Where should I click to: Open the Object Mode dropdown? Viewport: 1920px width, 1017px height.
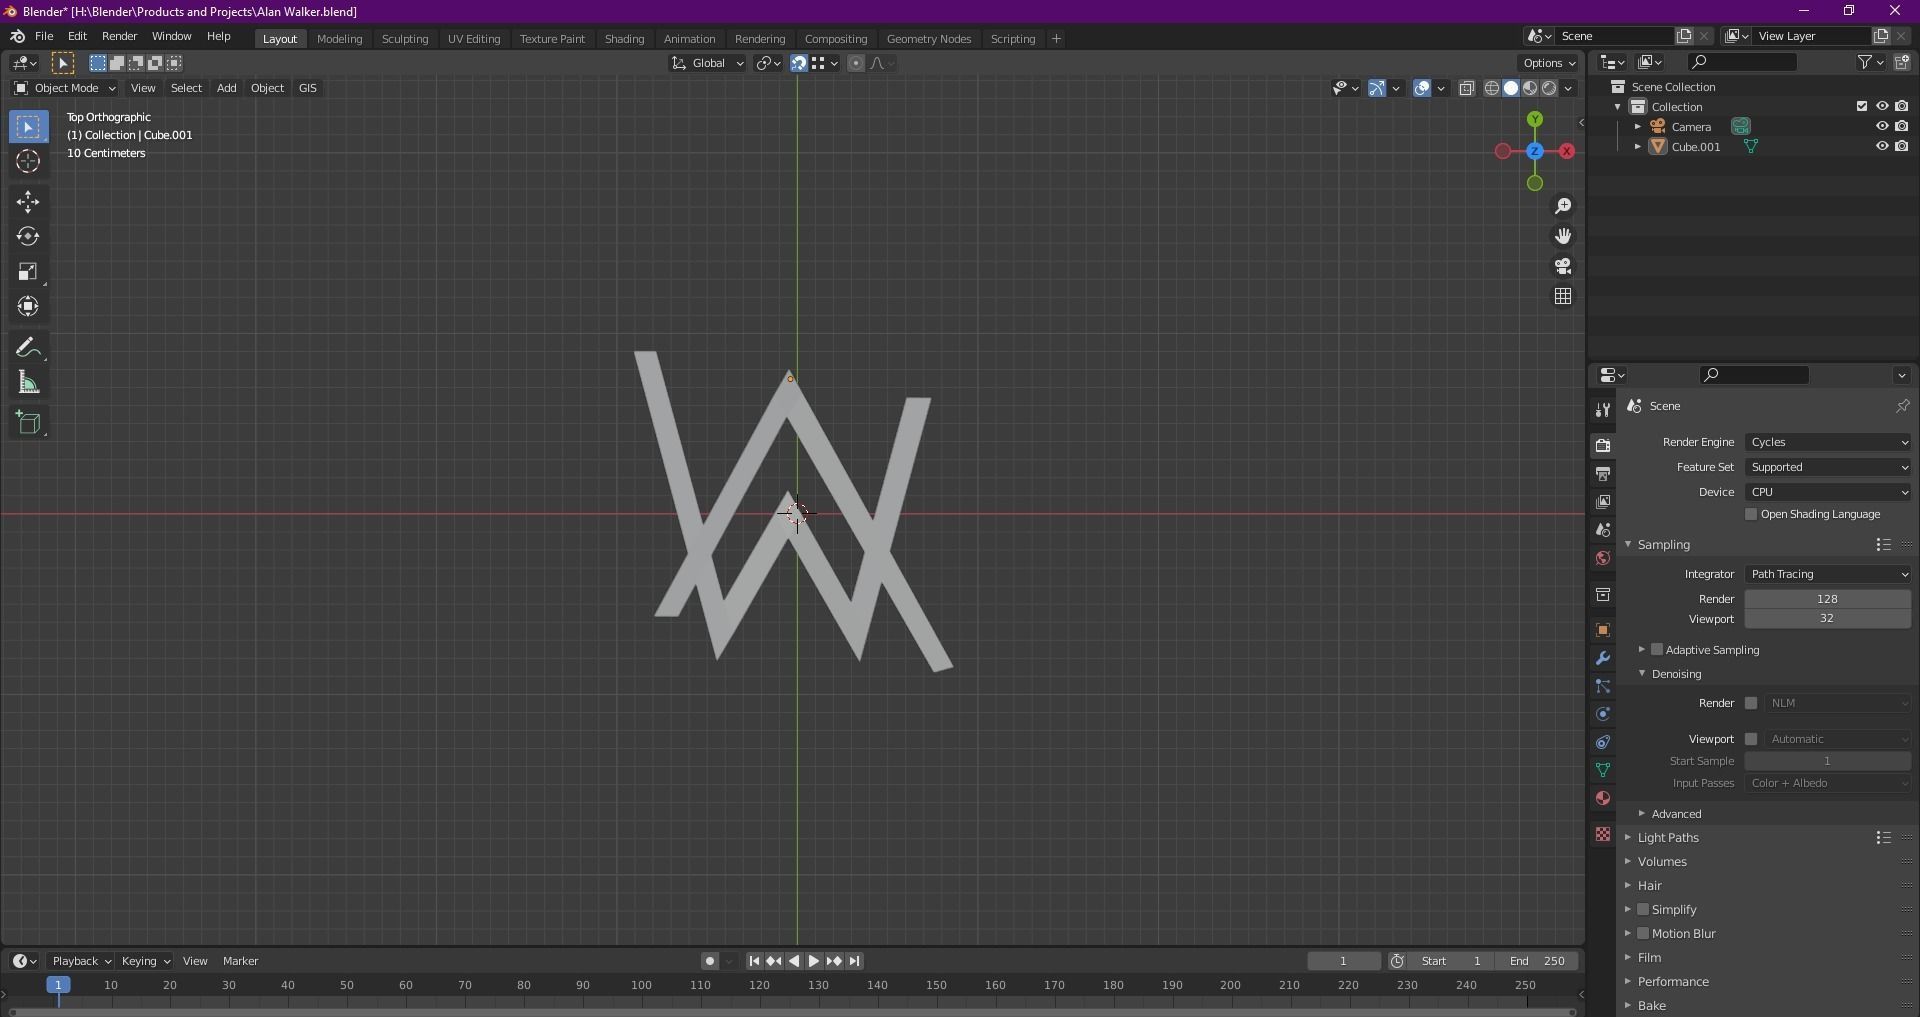pyautogui.click(x=64, y=88)
